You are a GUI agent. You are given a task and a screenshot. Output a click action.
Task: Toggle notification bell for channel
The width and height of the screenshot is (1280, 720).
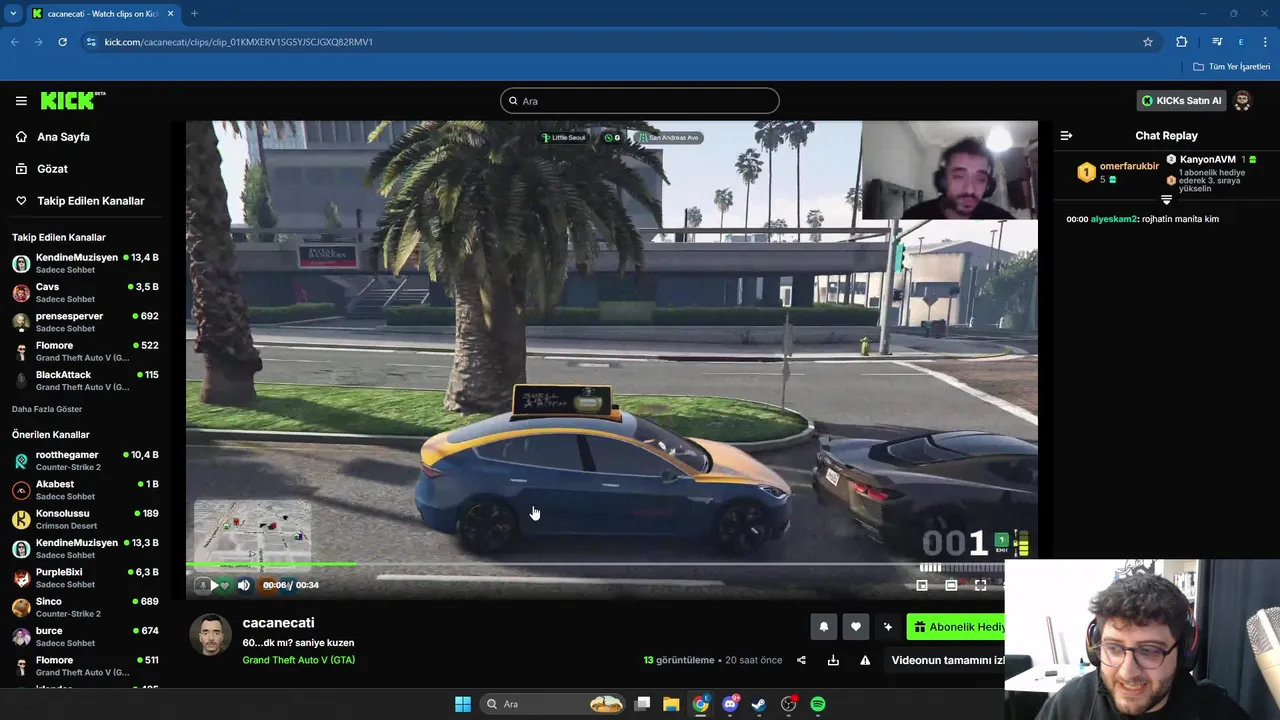click(x=824, y=627)
